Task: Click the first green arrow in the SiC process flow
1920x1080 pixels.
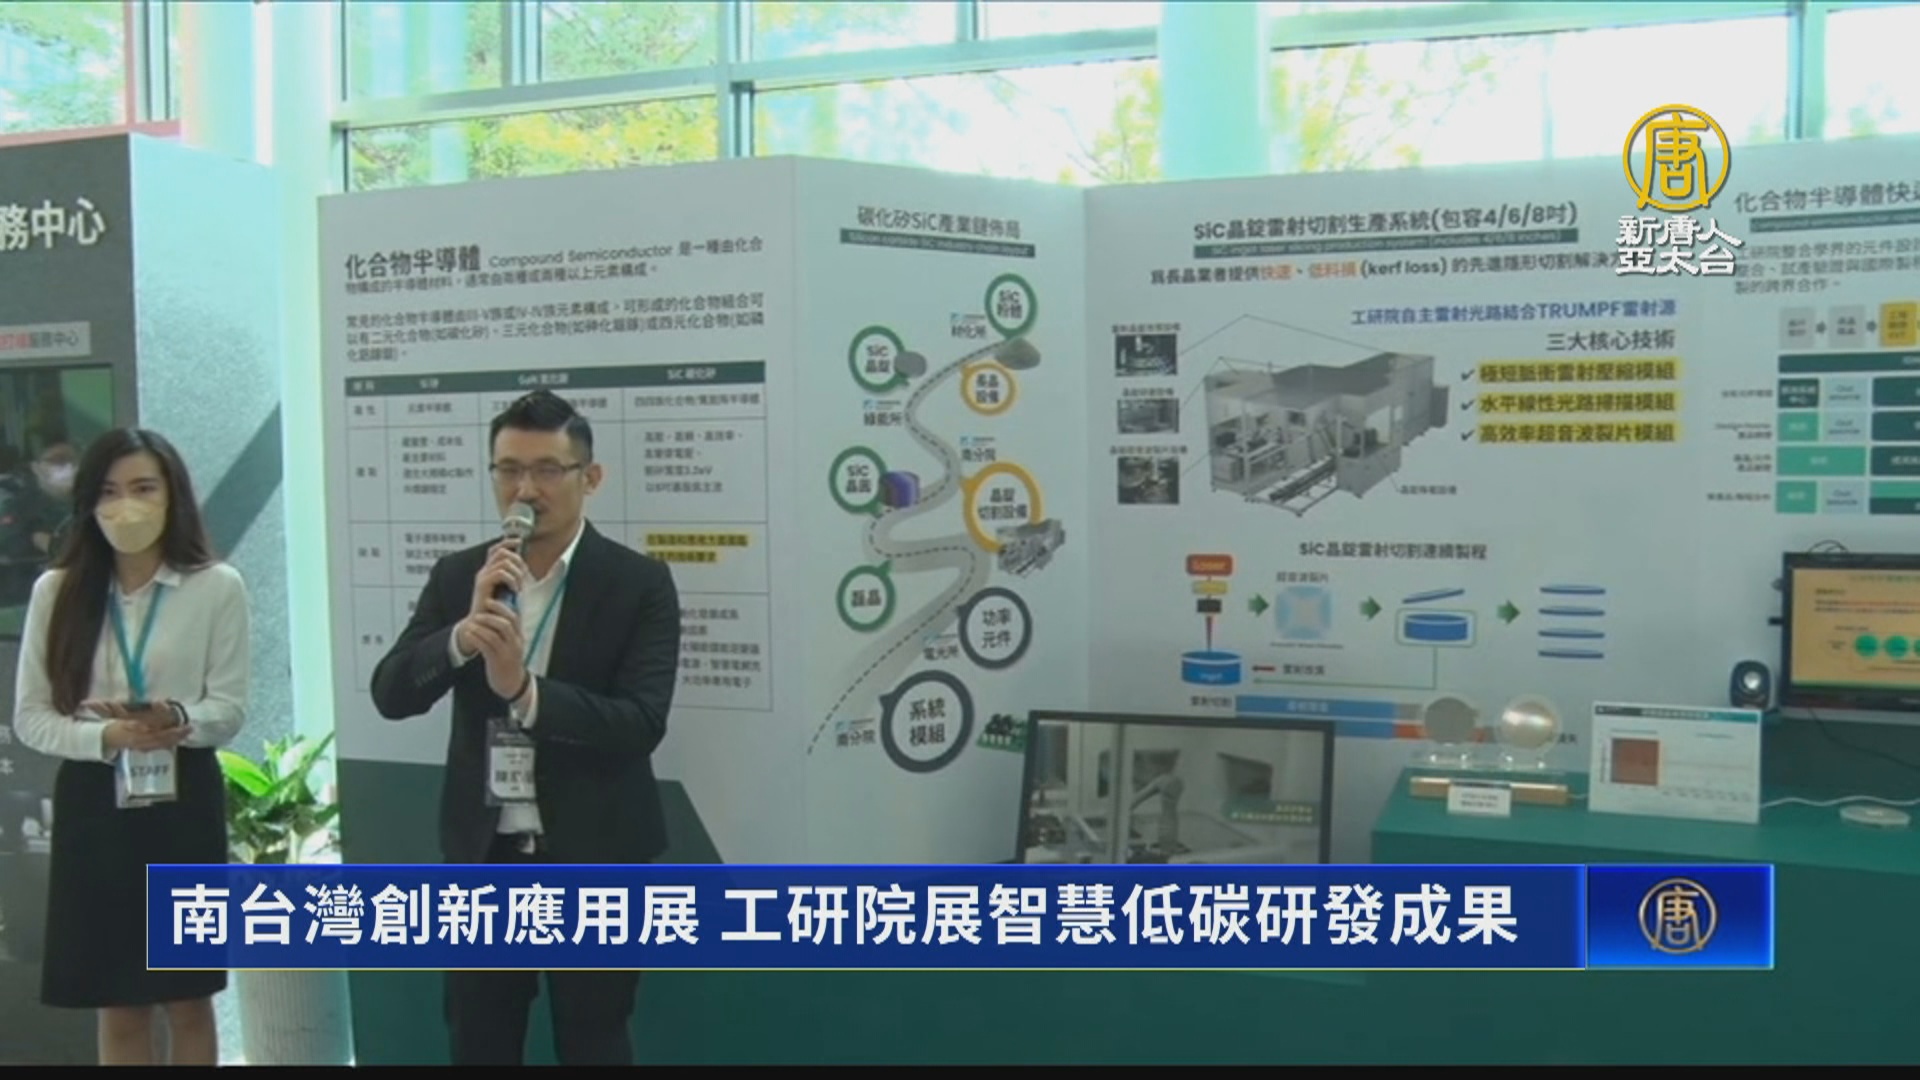Action: coord(1257,605)
